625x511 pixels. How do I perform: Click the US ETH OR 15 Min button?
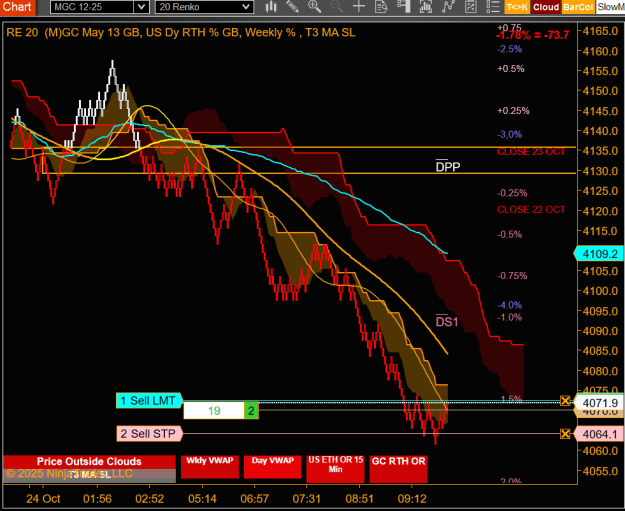click(335, 469)
